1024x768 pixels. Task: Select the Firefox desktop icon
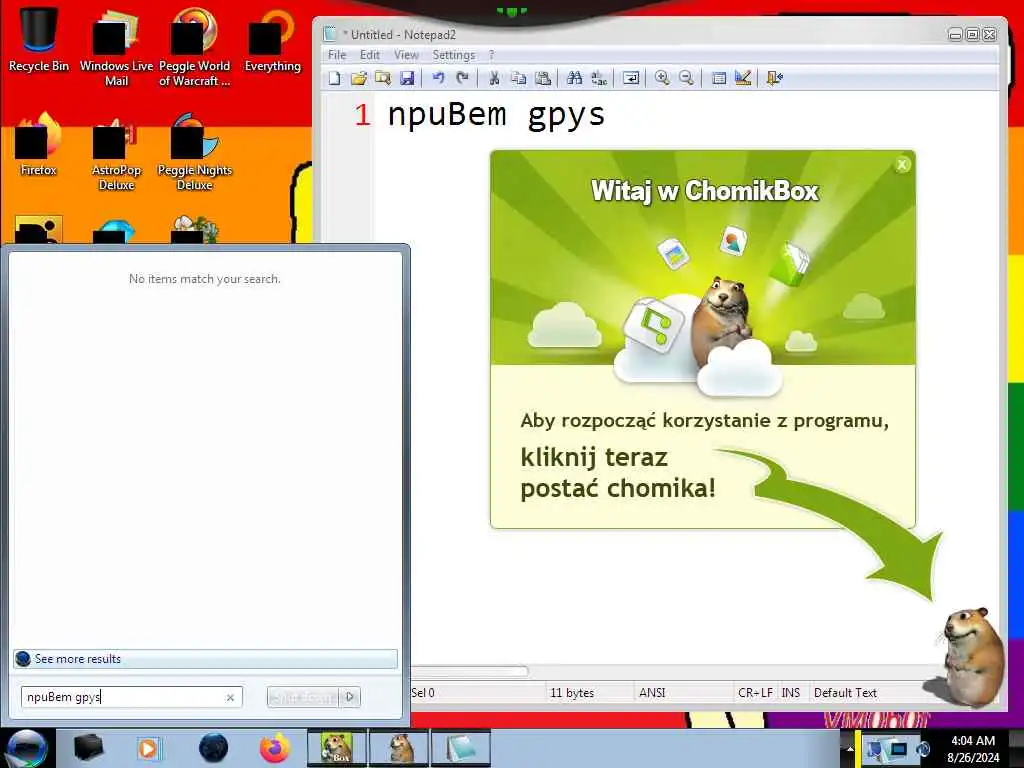[x=39, y=145]
